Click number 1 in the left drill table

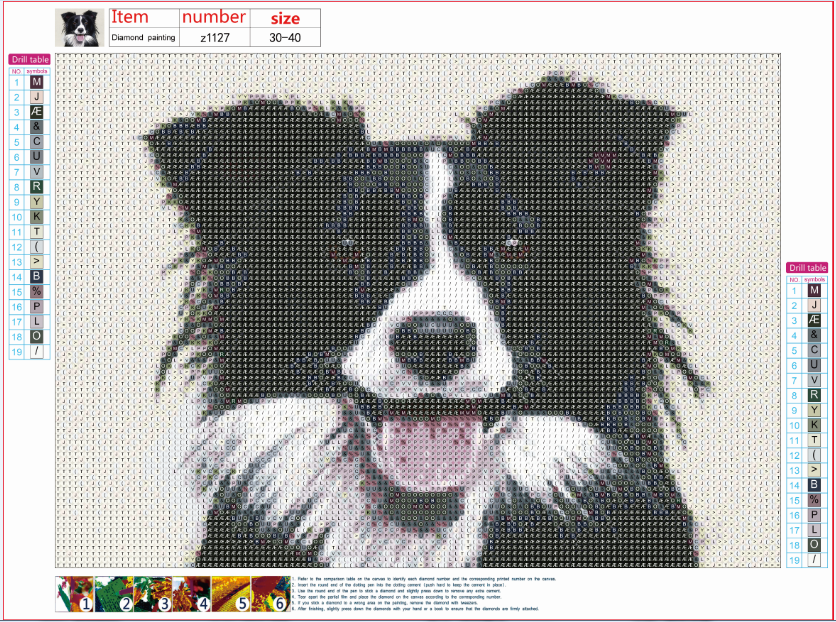pyautogui.click(x=17, y=82)
